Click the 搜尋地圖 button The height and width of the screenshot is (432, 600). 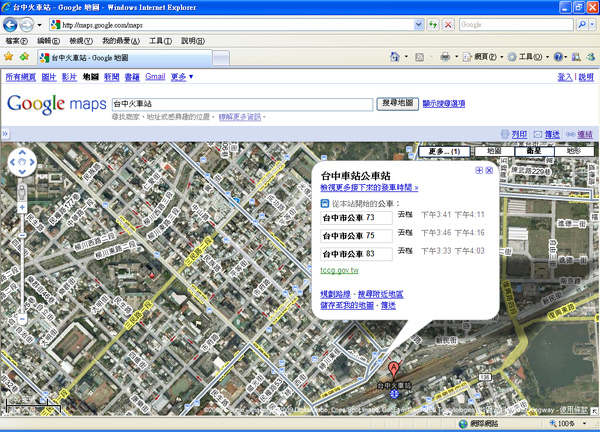point(398,103)
